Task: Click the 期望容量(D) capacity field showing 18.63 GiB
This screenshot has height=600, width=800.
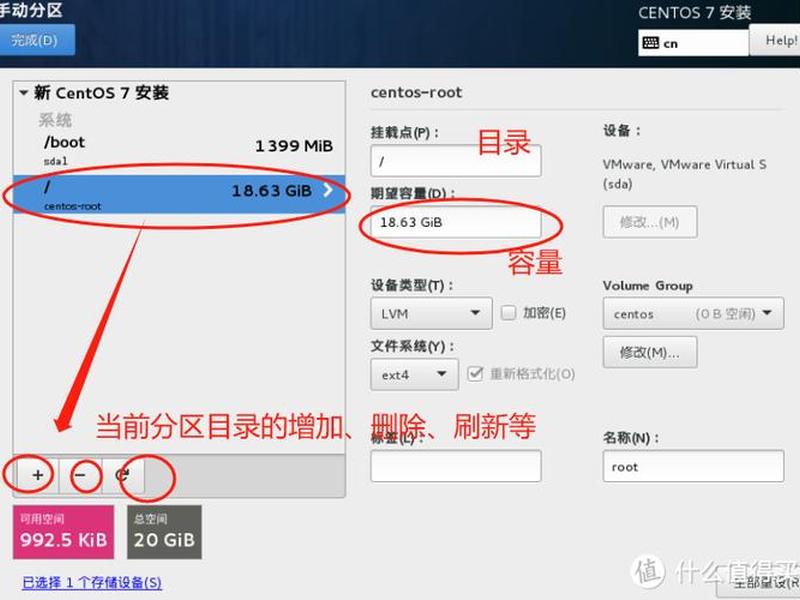Action: coord(456,222)
